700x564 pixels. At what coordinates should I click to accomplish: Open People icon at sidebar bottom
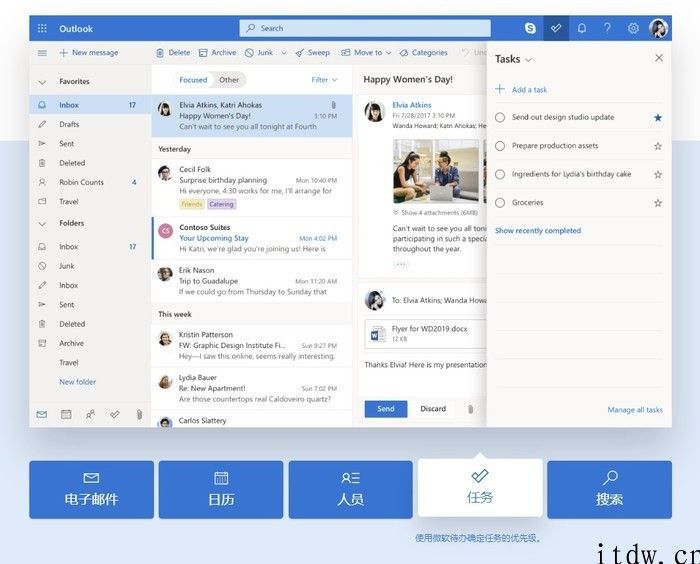click(90, 414)
